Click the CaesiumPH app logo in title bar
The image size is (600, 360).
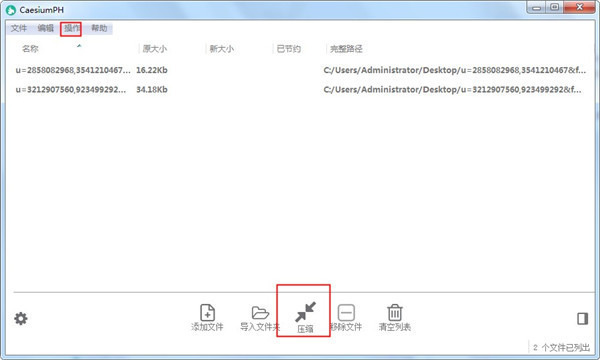pos(11,10)
